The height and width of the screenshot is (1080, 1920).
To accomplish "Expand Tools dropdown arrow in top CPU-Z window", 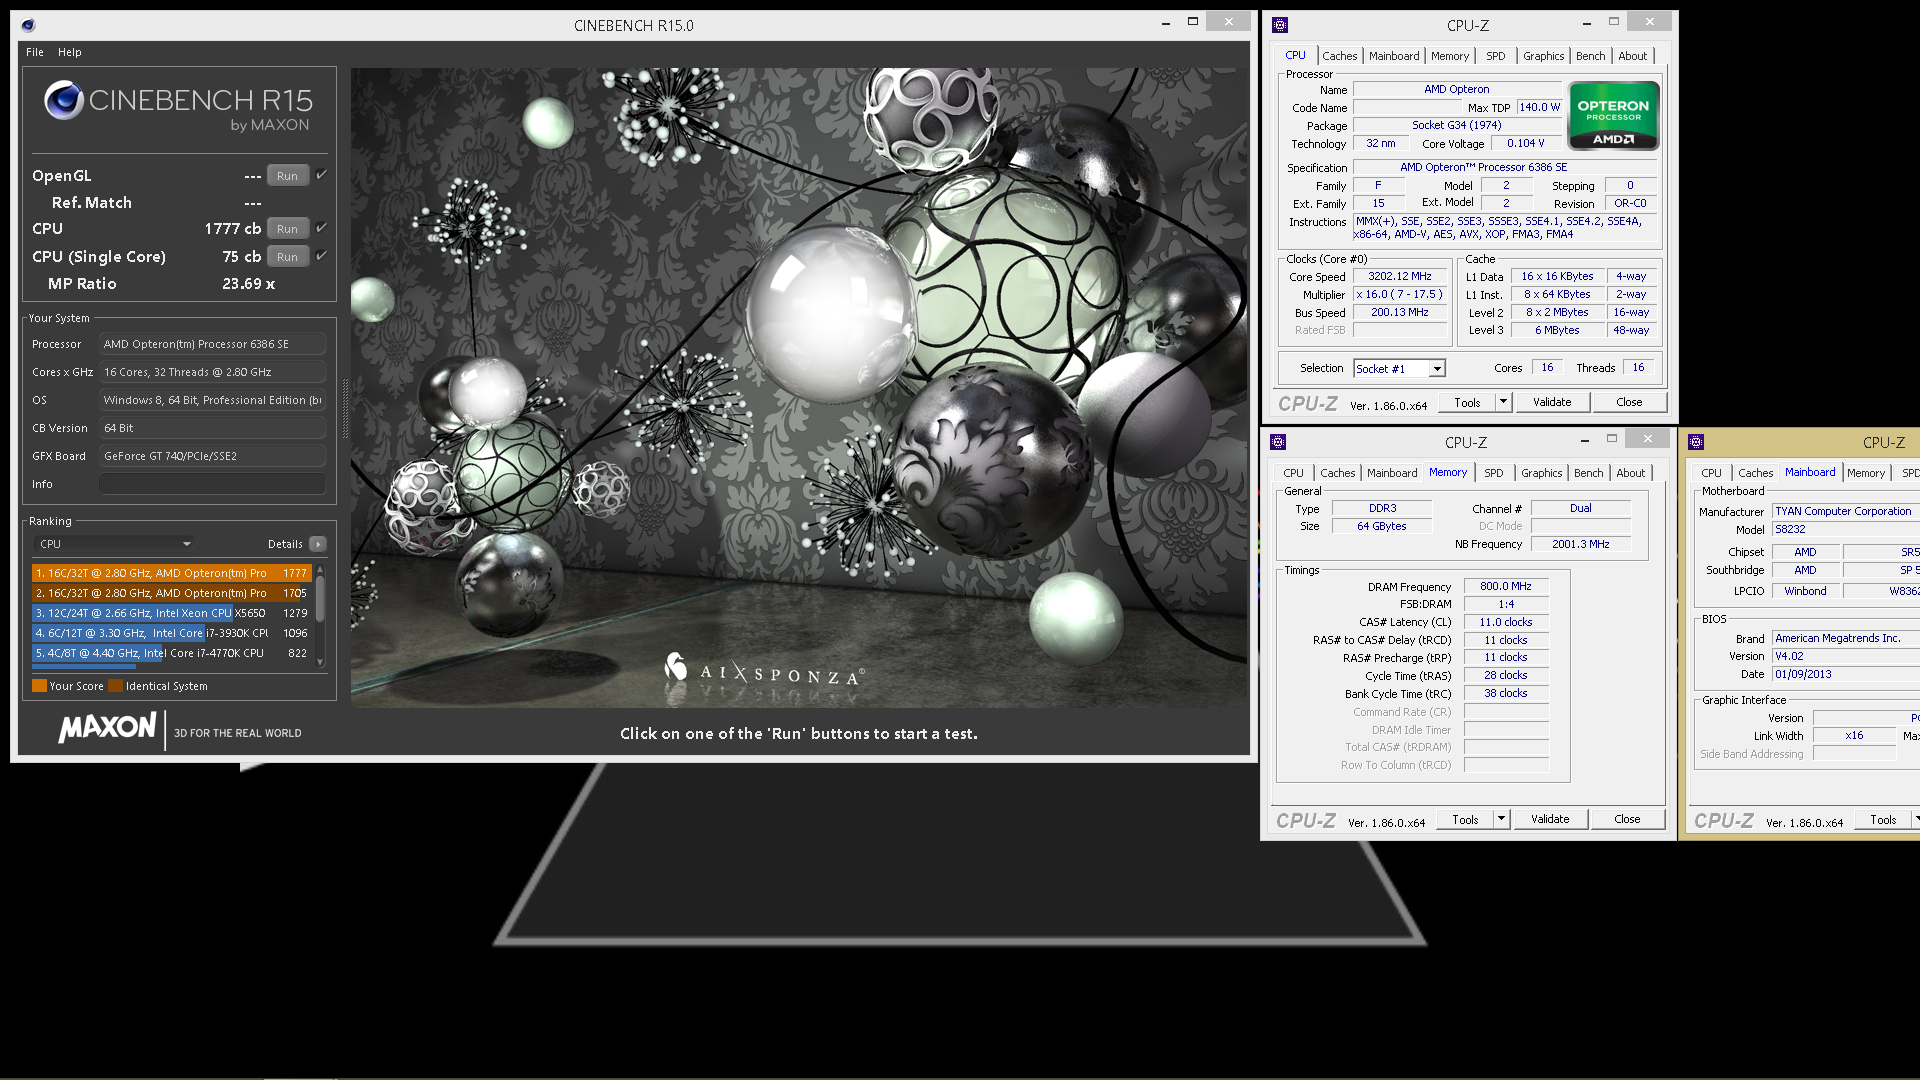I will pyautogui.click(x=1502, y=402).
